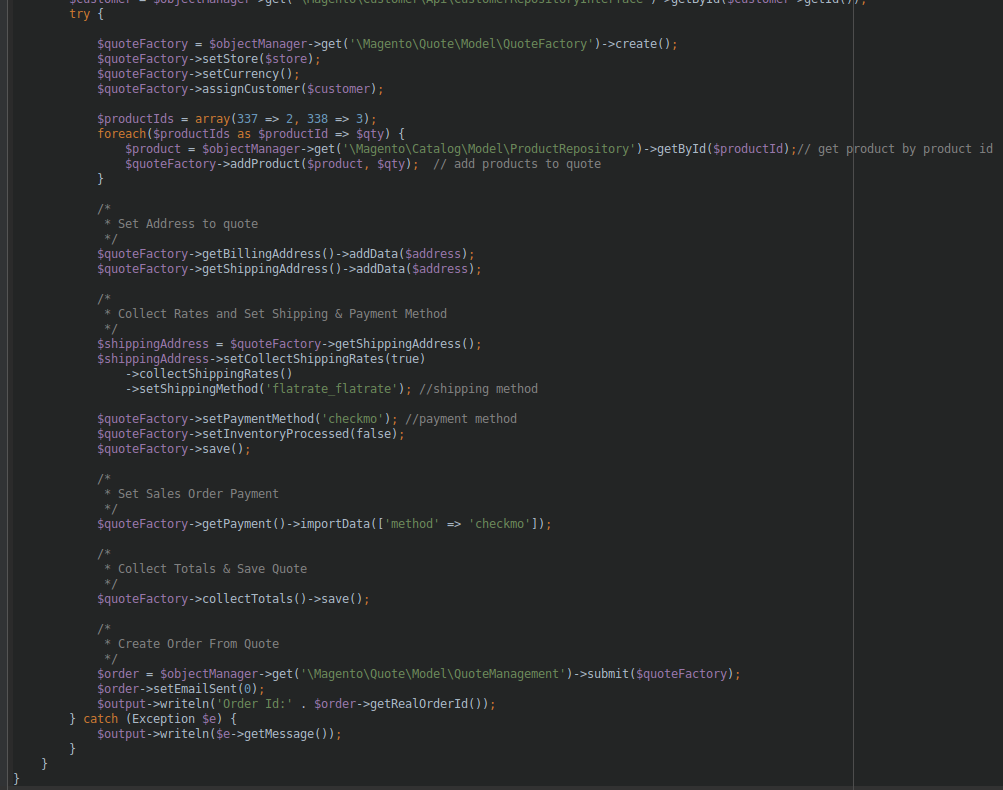1003x790 pixels.
Task: Click the 'Set Sales Order Payment' comment
Action: 198,494
